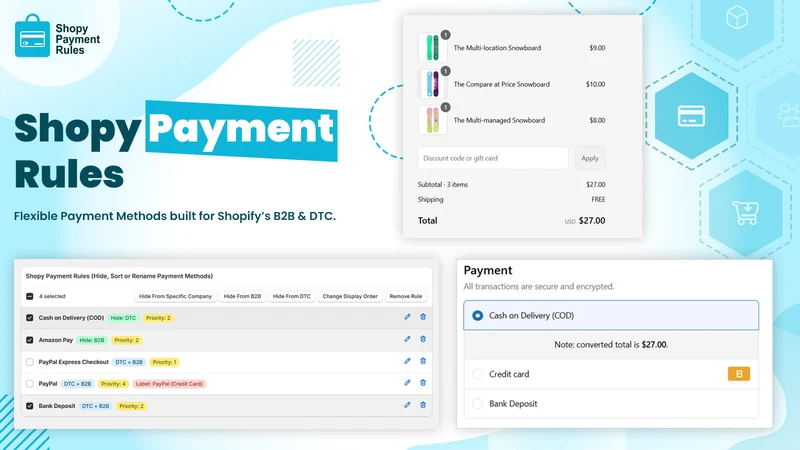The width and height of the screenshot is (800, 450).
Task: Edit the Bank Deposit rule
Action: (x=407, y=405)
